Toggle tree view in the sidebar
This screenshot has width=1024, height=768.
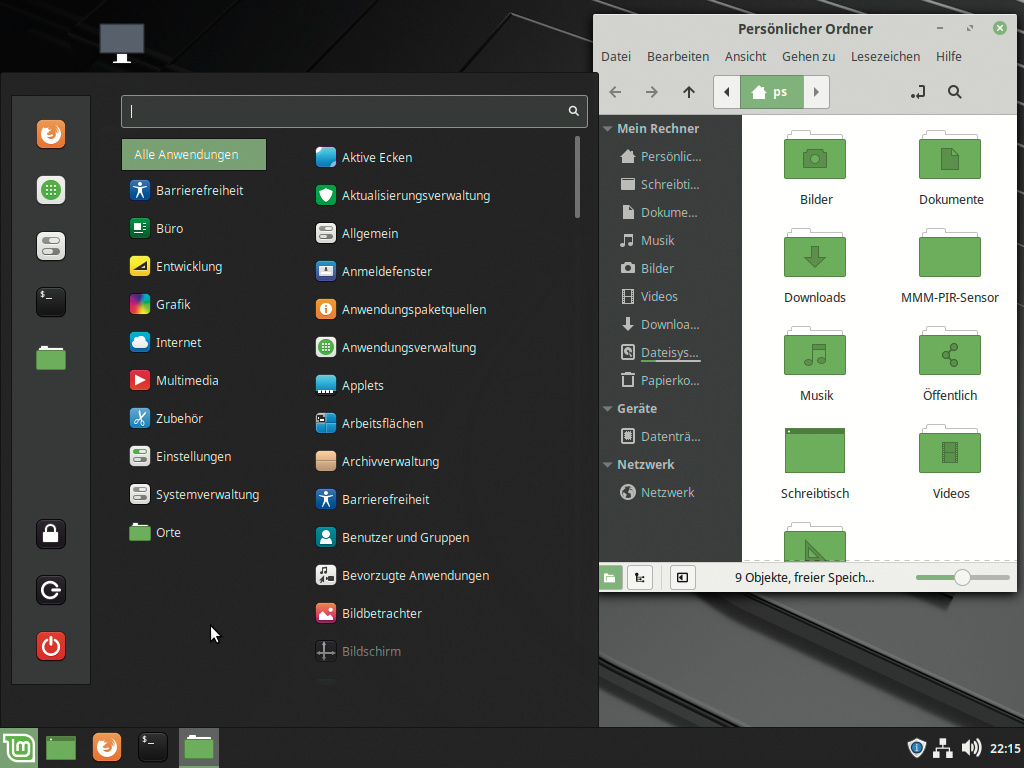point(640,577)
